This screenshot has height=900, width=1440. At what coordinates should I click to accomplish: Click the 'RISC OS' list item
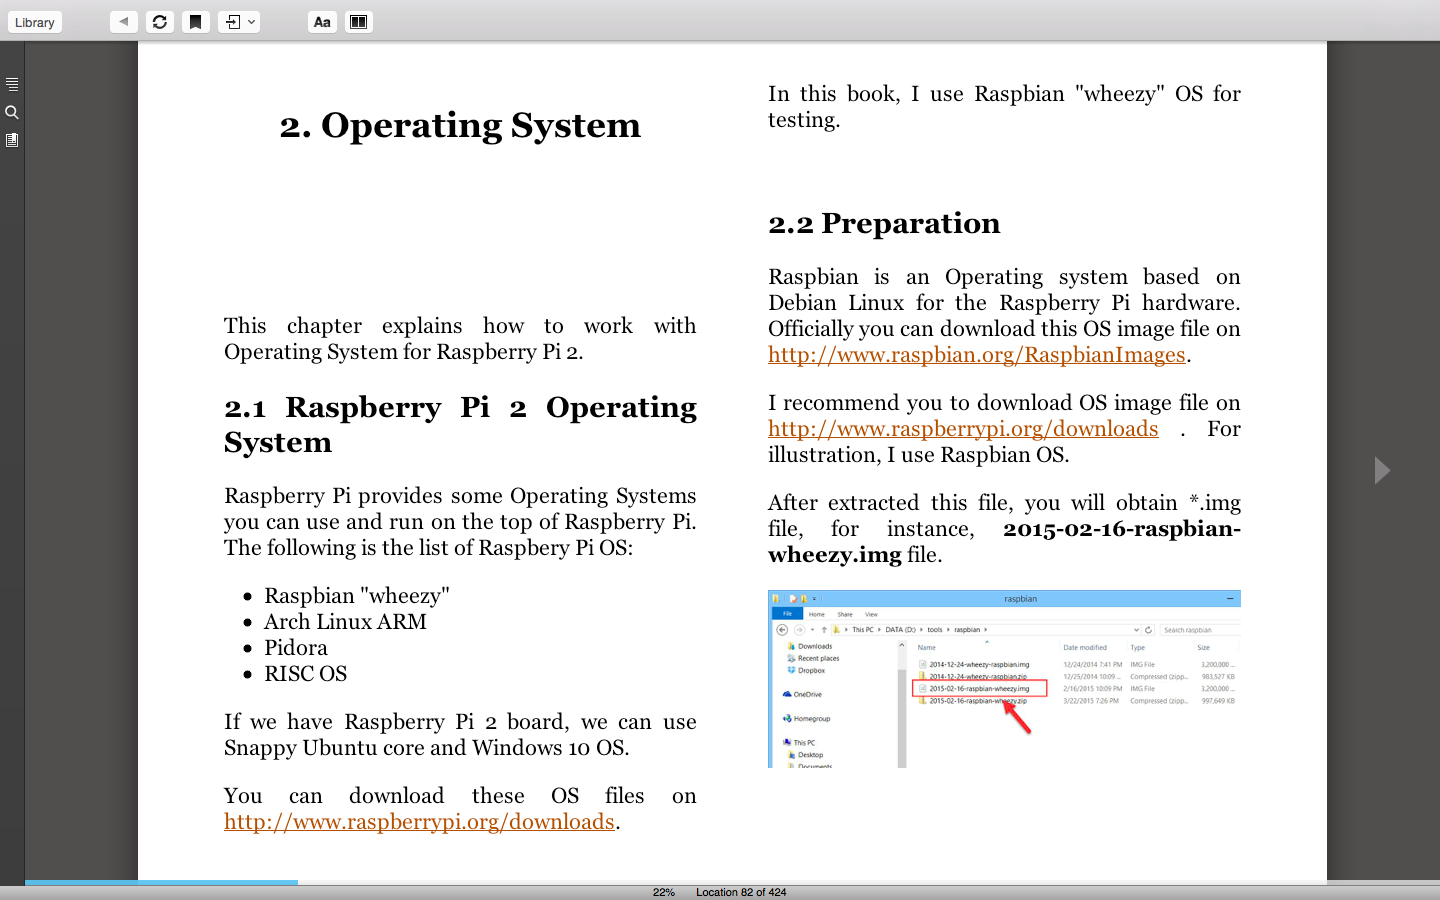(x=306, y=673)
